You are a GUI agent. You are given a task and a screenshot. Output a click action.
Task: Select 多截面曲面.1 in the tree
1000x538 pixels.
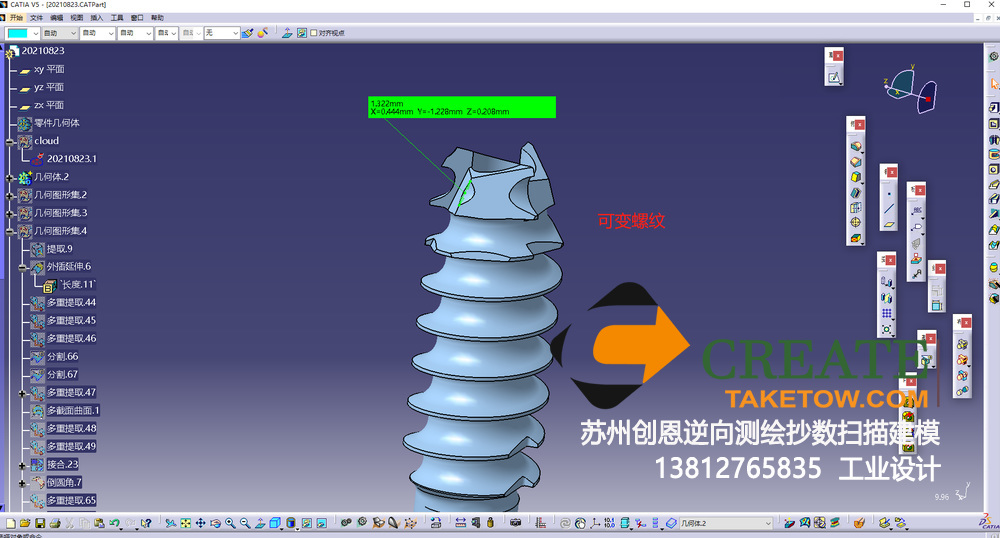coord(73,411)
